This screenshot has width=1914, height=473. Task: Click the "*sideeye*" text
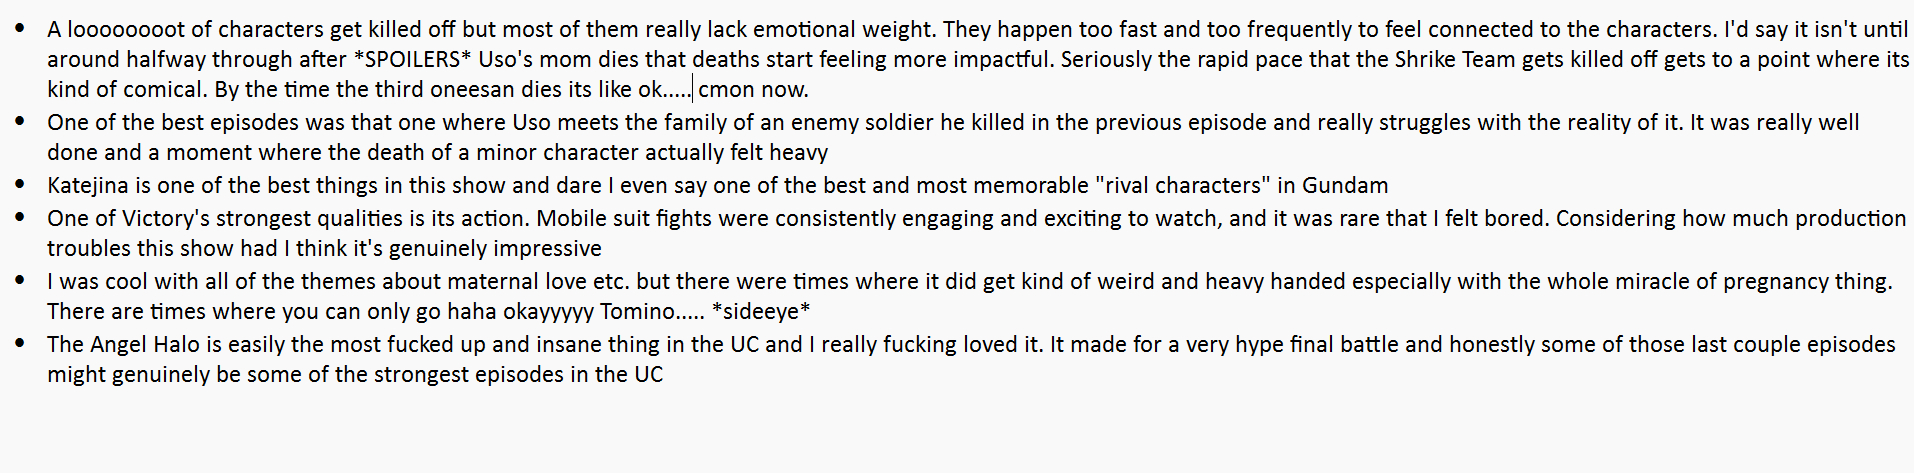(760, 312)
